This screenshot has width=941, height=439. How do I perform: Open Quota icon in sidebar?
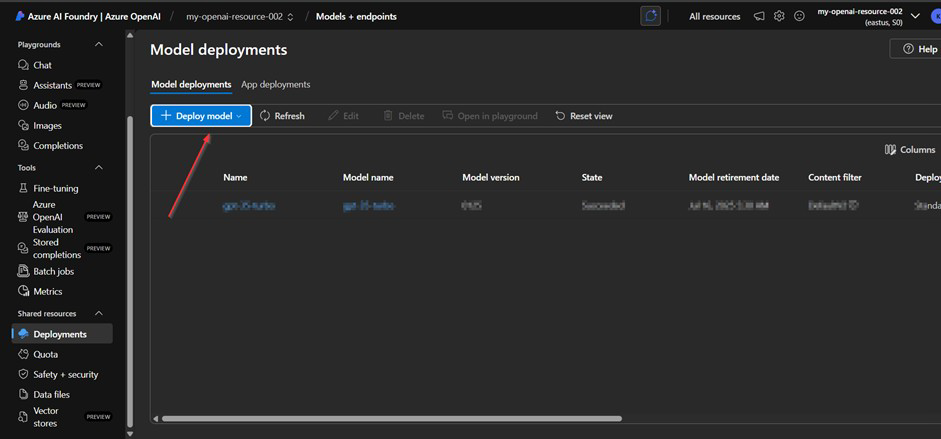tap(23, 354)
